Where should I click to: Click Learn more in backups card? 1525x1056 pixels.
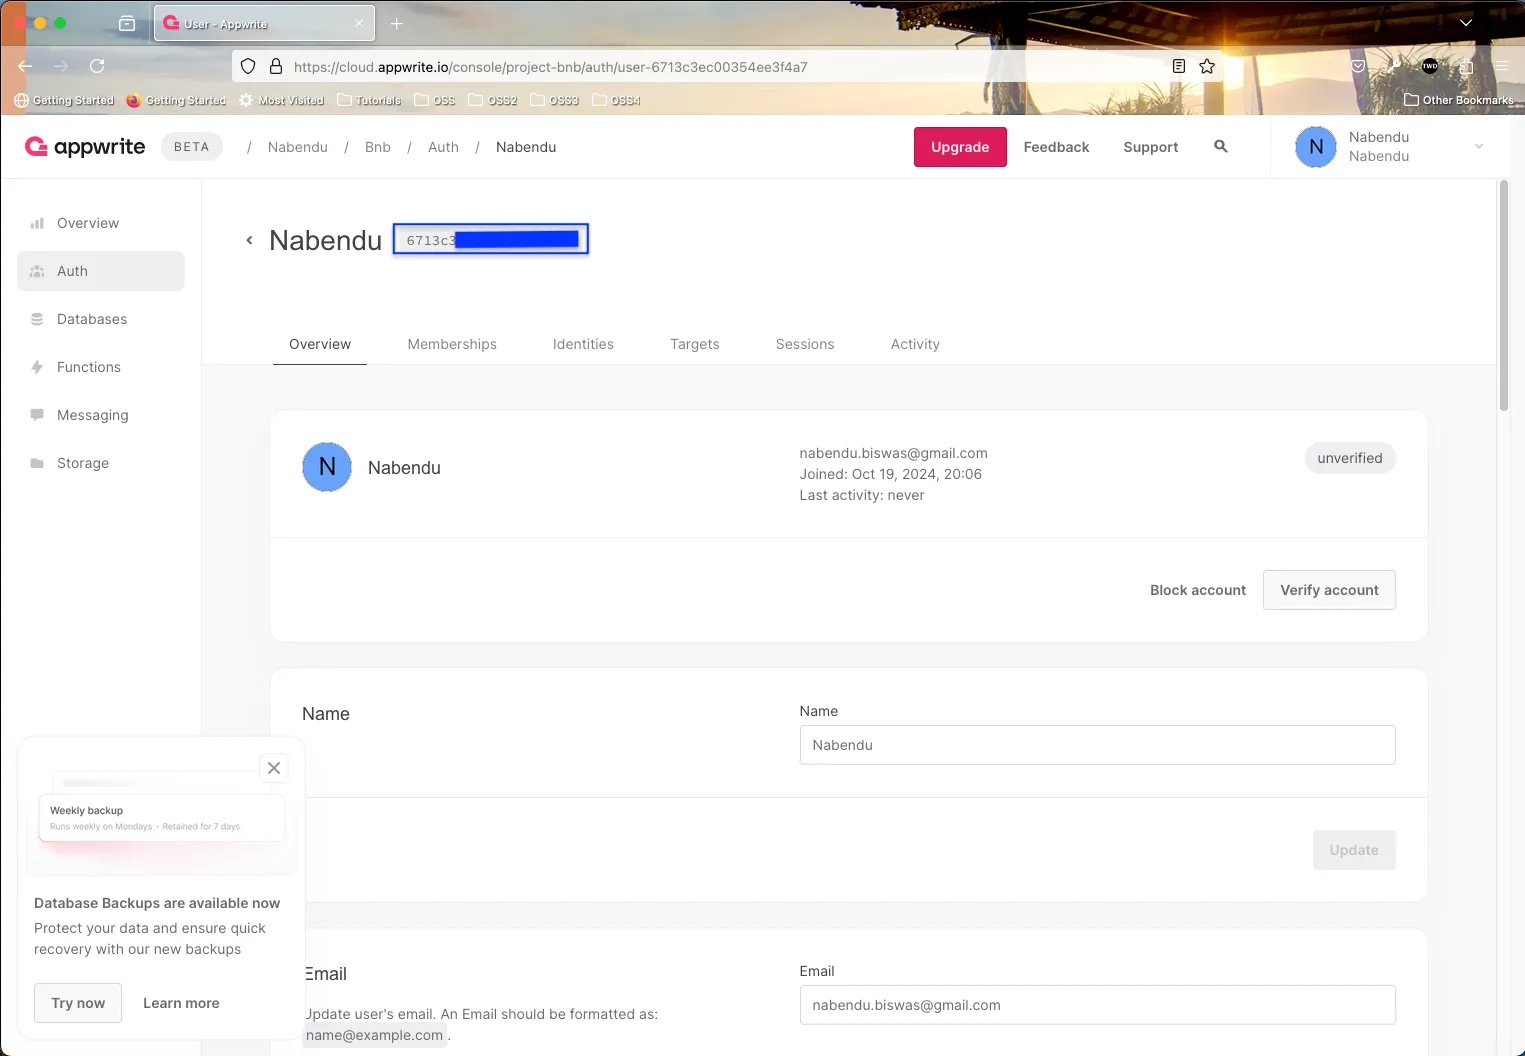[181, 1003]
